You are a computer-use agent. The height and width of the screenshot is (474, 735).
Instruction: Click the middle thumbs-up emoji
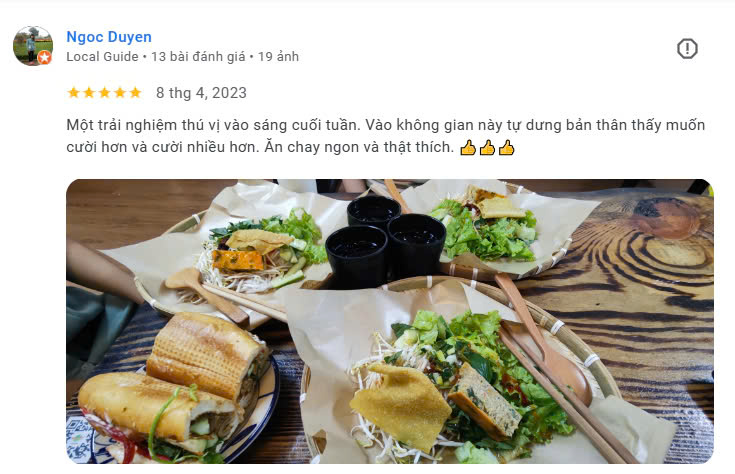tap(487, 148)
